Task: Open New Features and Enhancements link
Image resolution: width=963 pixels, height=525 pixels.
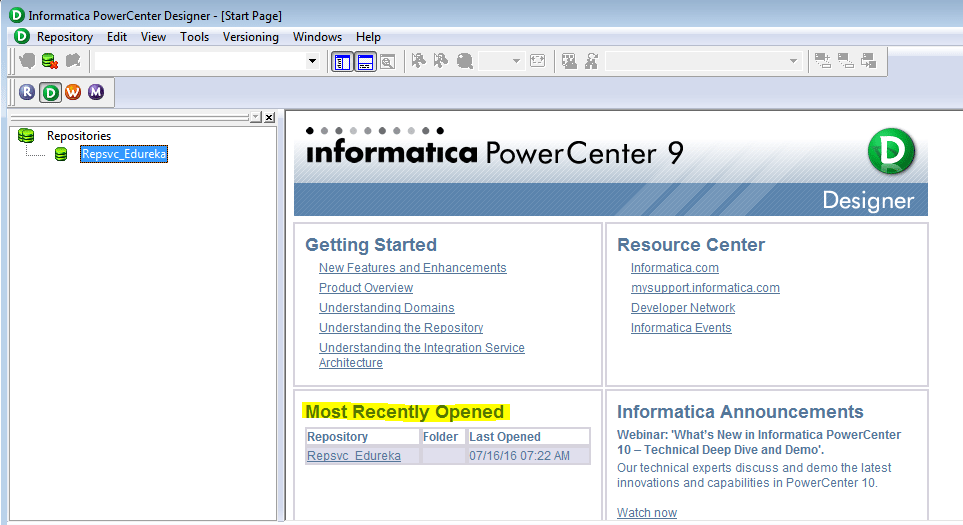Action: (412, 268)
